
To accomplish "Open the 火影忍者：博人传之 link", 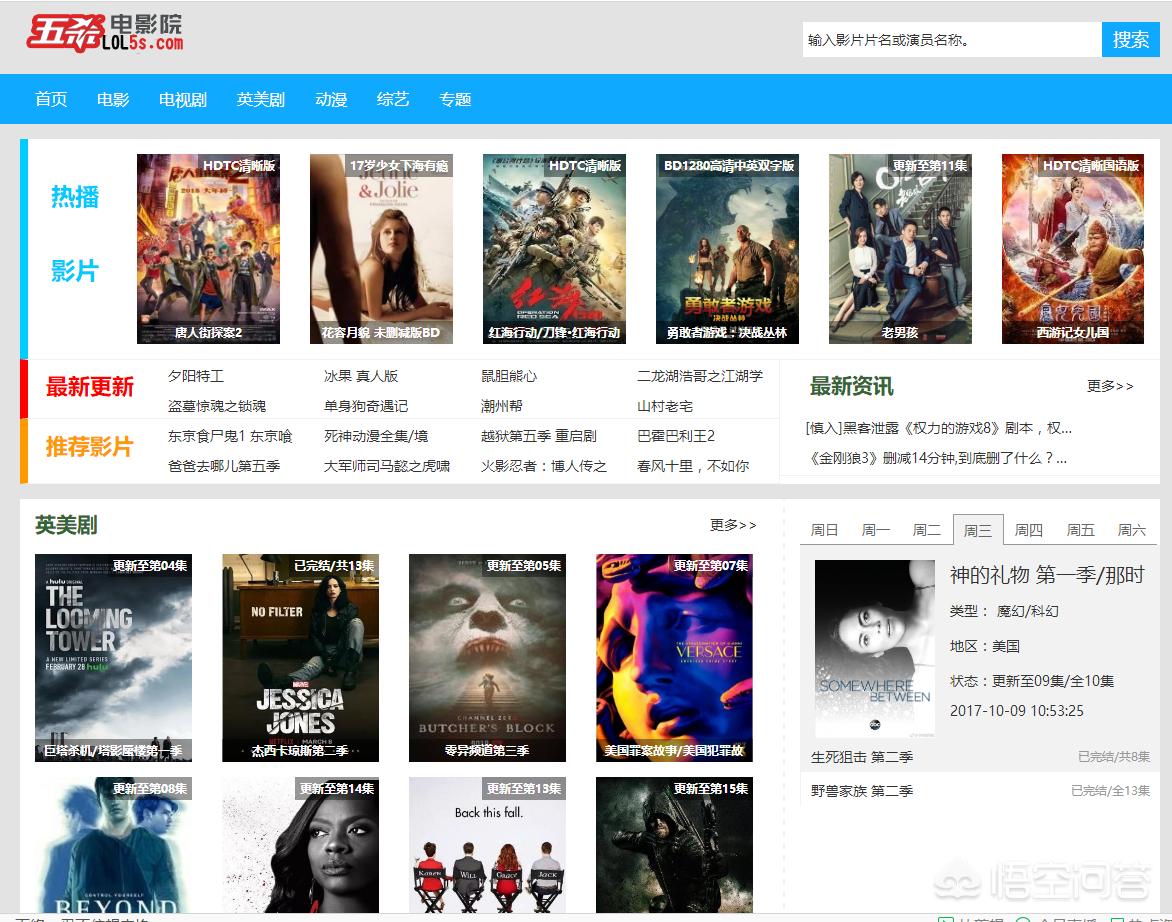I will point(543,465).
